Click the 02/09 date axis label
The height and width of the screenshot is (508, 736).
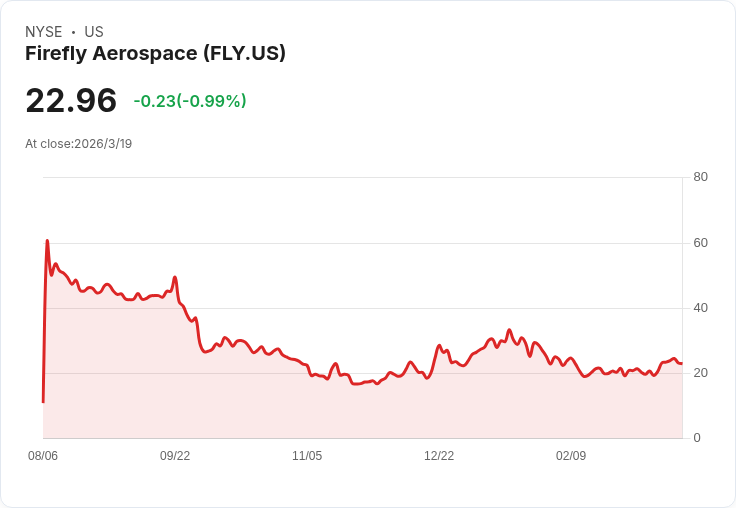click(571, 455)
